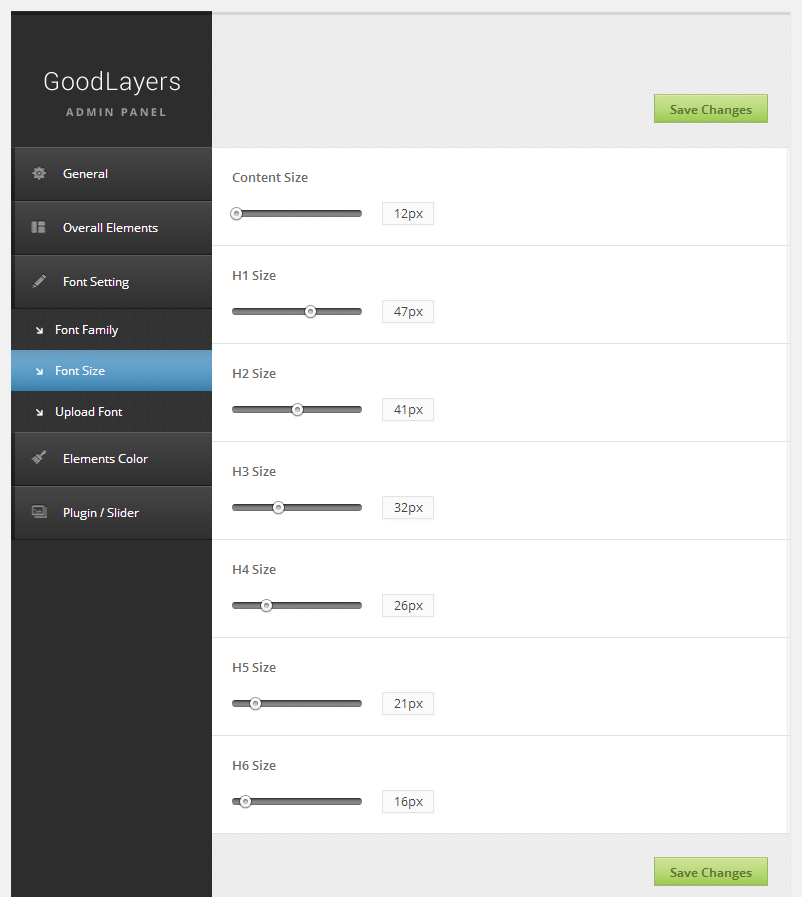Click the top Save Changes button

point(710,109)
